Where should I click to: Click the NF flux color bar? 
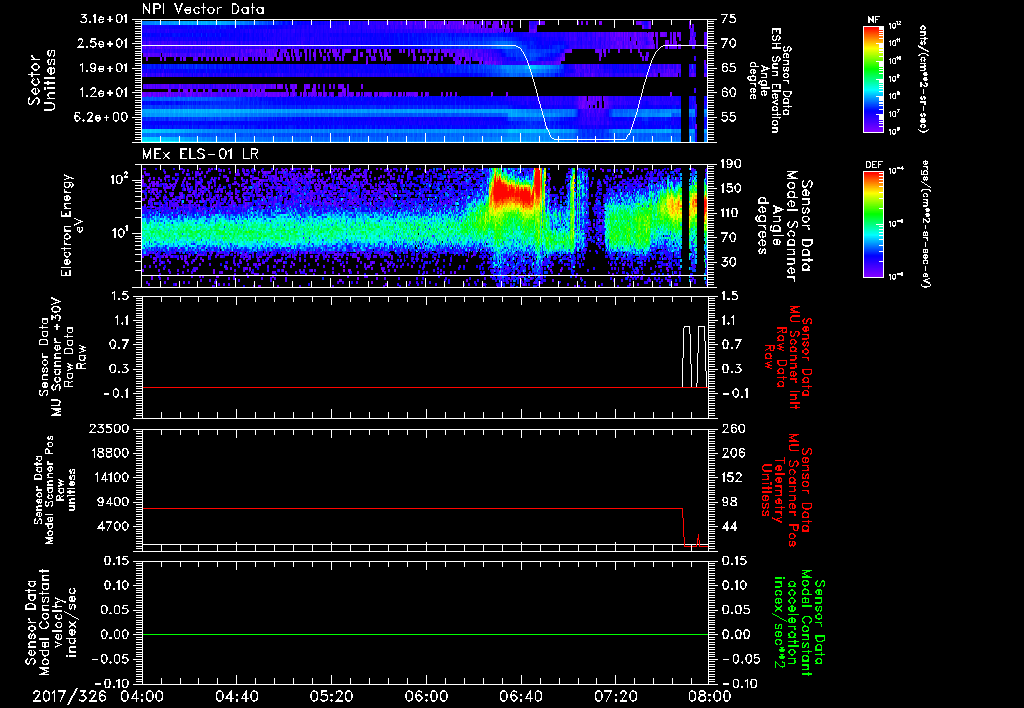[x=873, y=78]
